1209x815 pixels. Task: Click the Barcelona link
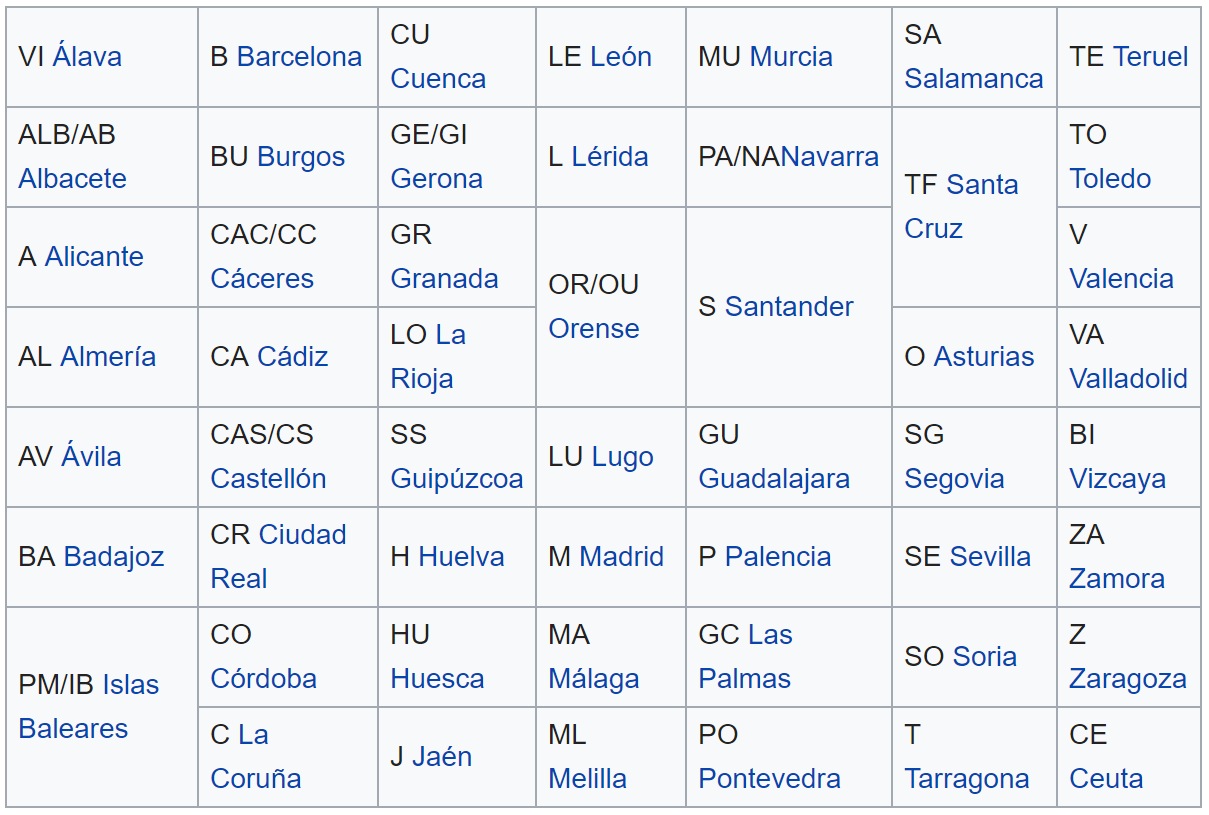(299, 57)
